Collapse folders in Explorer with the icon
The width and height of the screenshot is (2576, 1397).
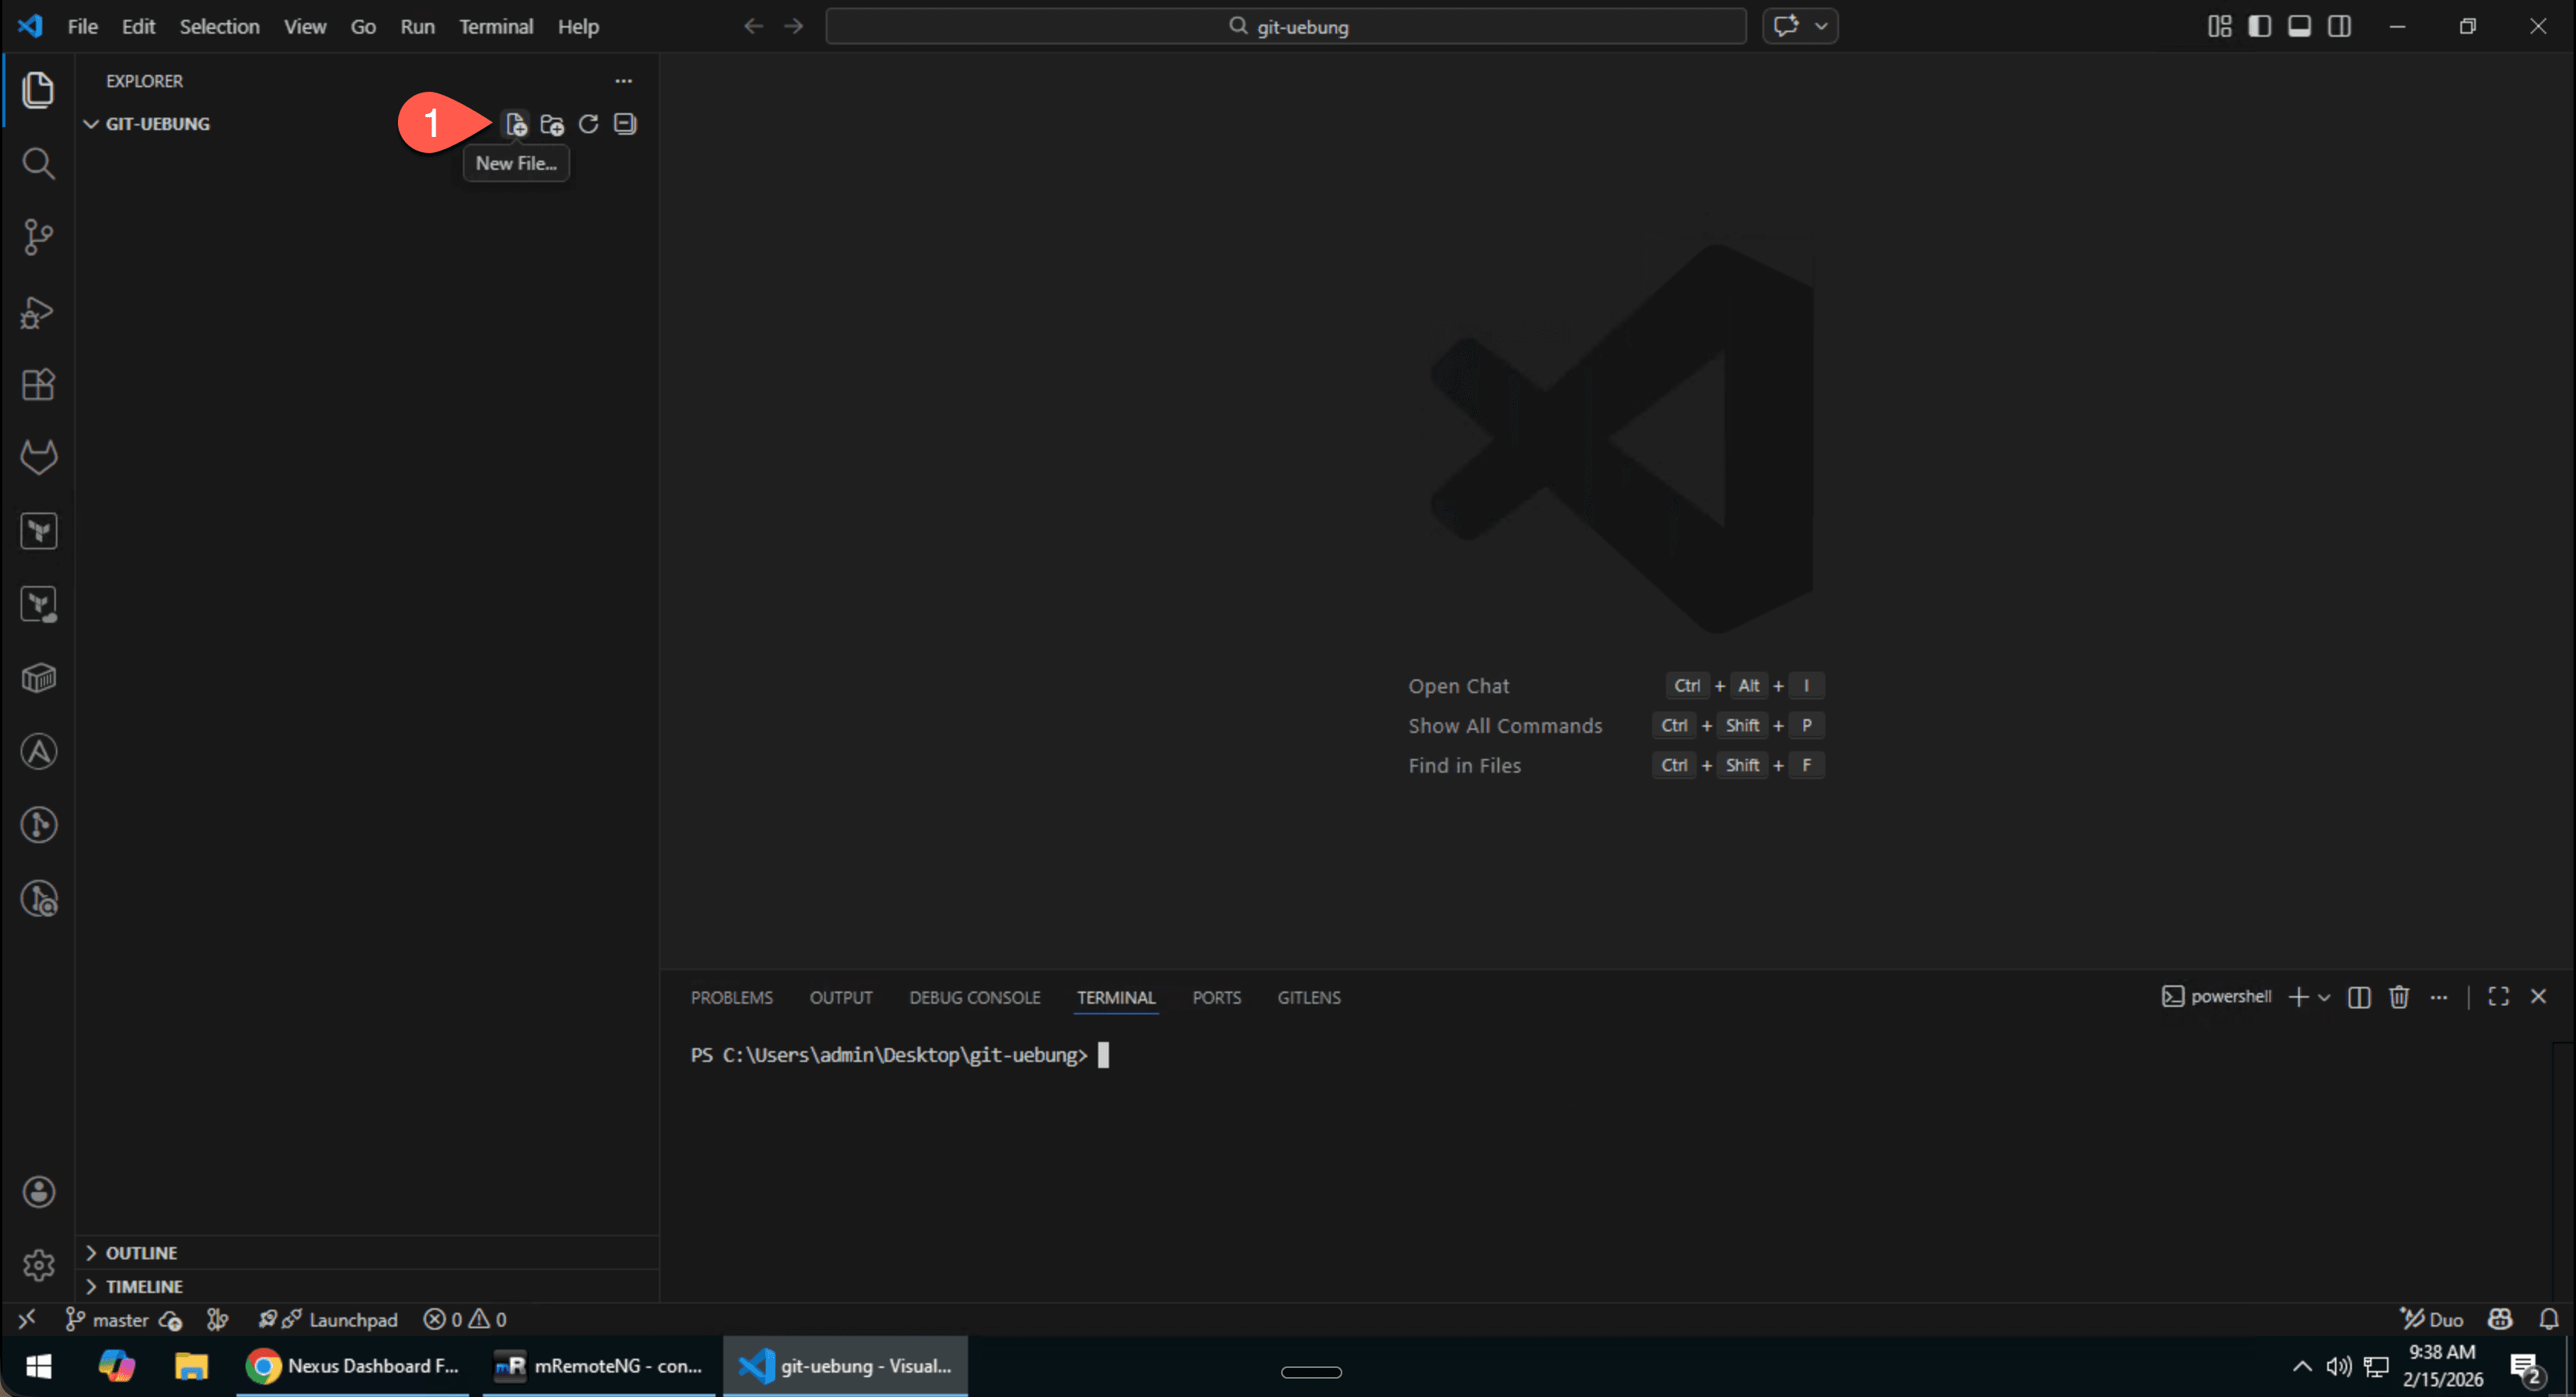[625, 123]
